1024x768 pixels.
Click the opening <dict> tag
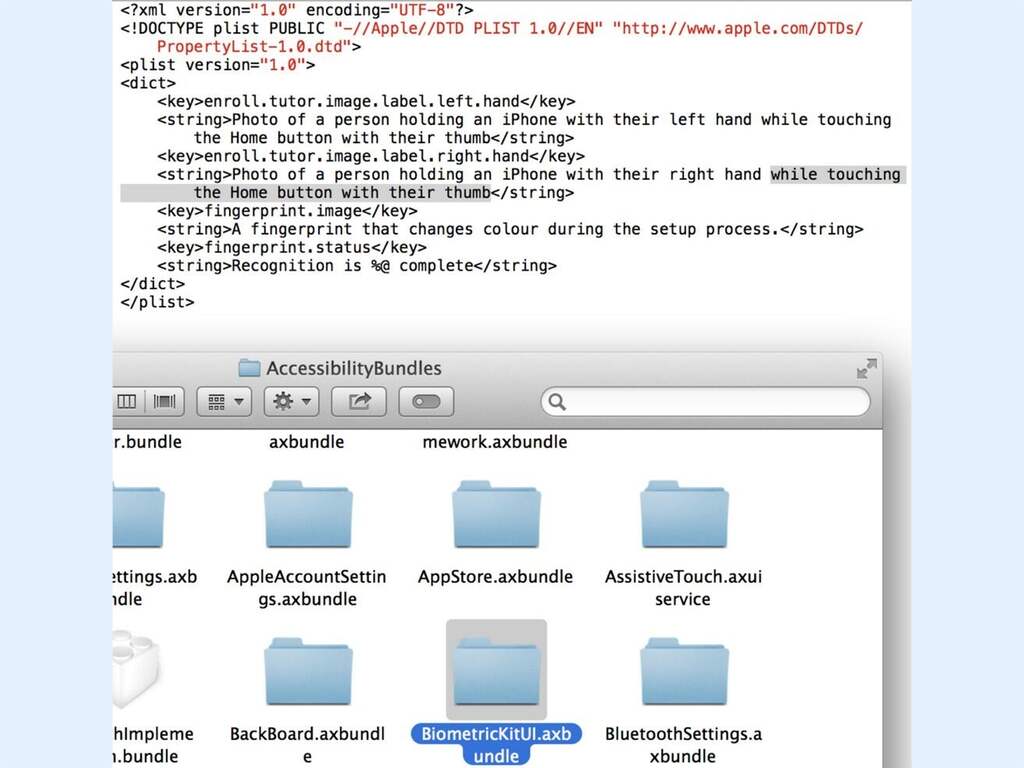tap(148, 83)
